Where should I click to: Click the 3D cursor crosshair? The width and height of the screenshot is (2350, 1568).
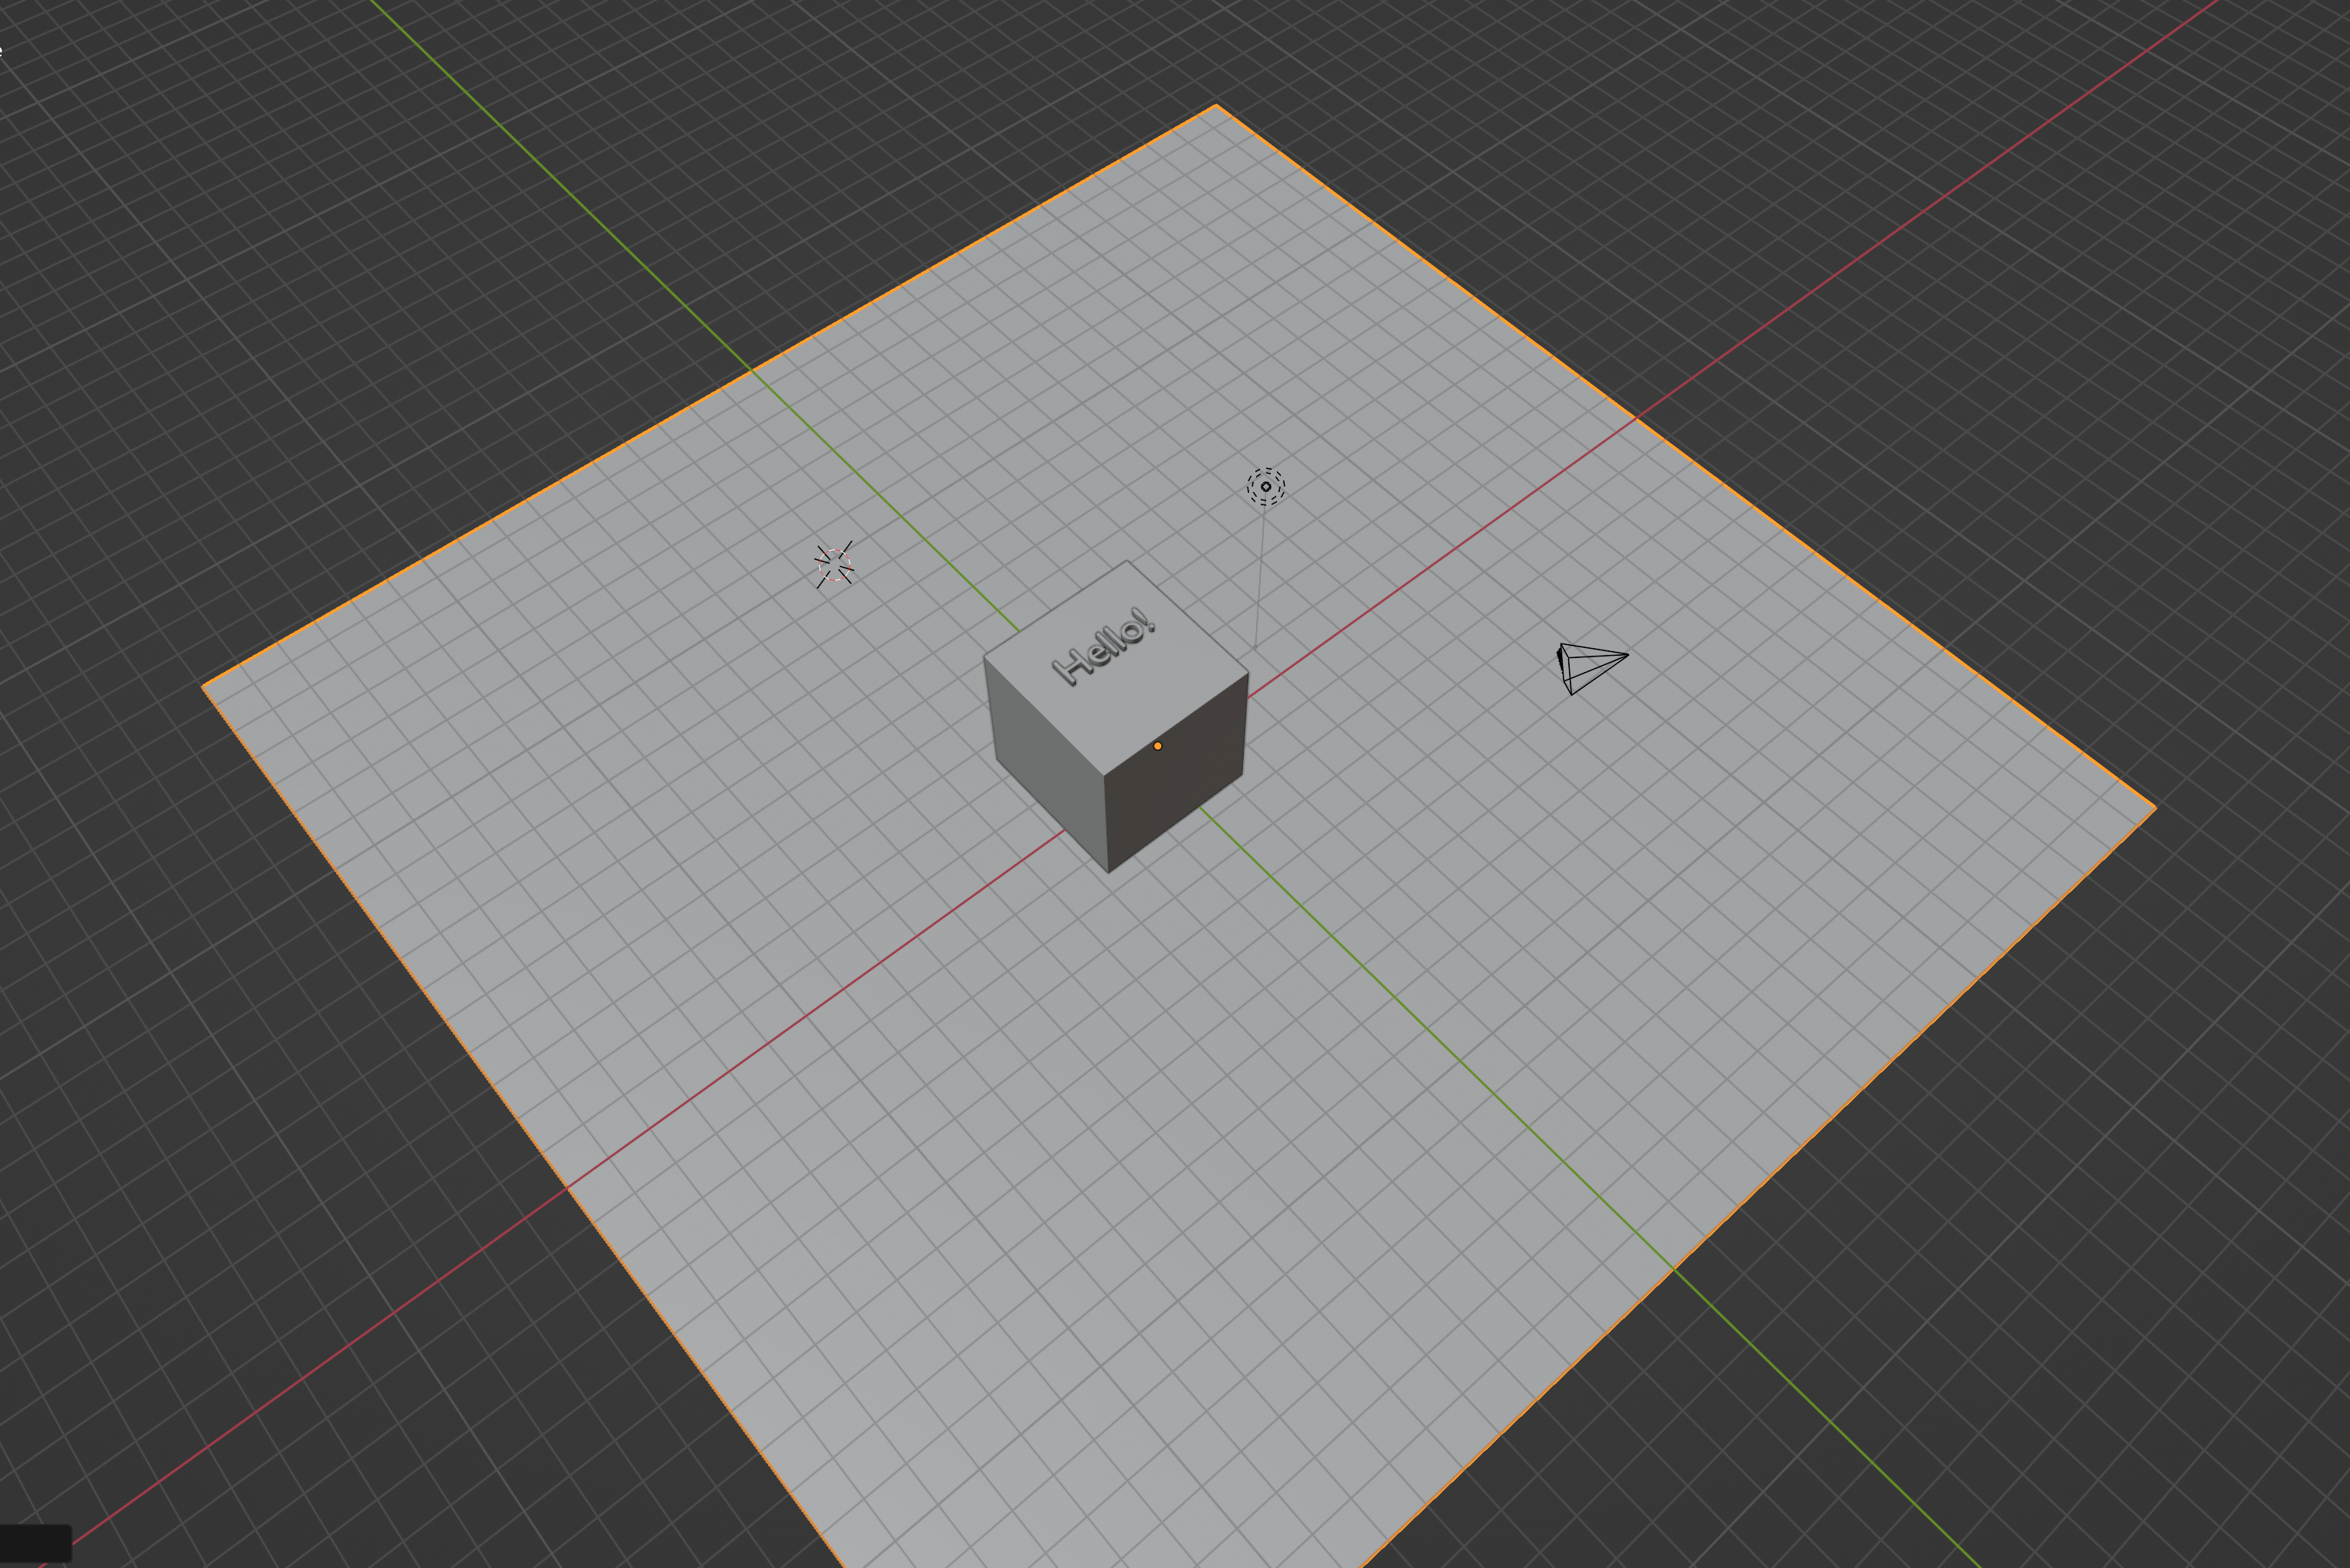[834, 565]
